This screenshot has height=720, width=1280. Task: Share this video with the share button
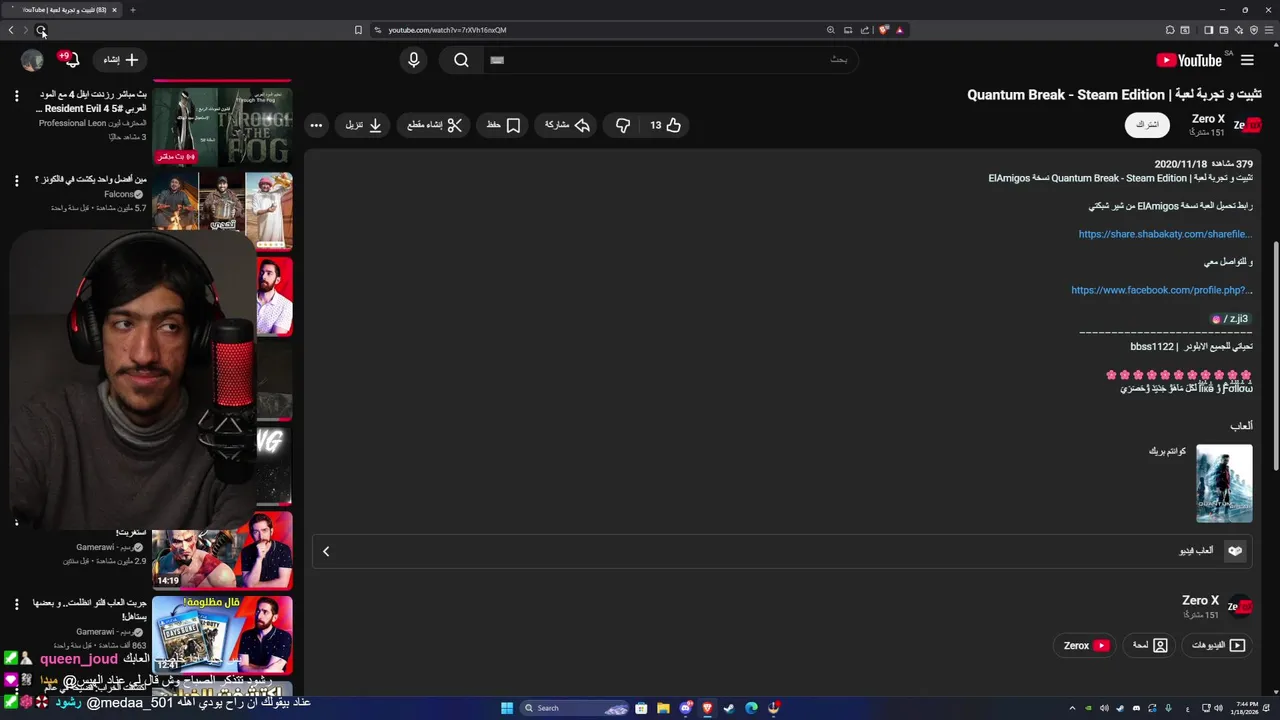pos(567,125)
